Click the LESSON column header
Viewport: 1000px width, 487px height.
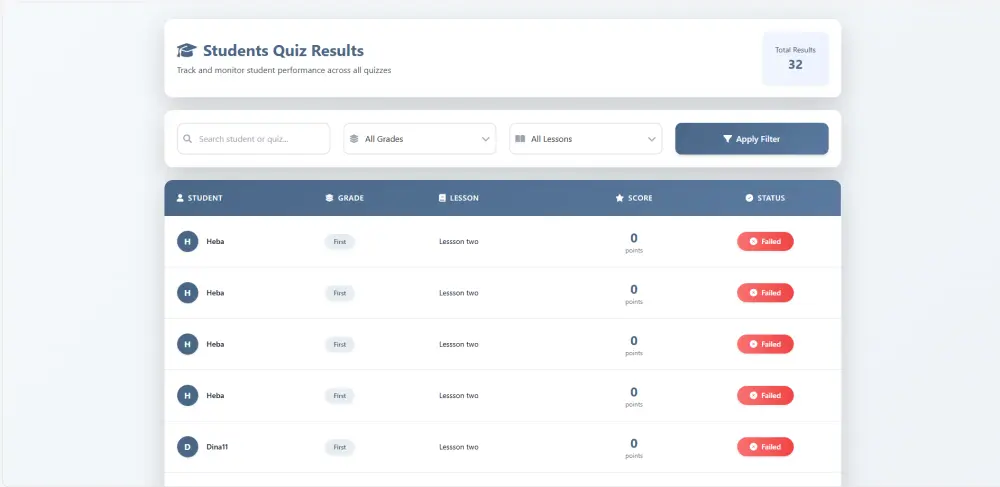pyautogui.click(x=459, y=198)
